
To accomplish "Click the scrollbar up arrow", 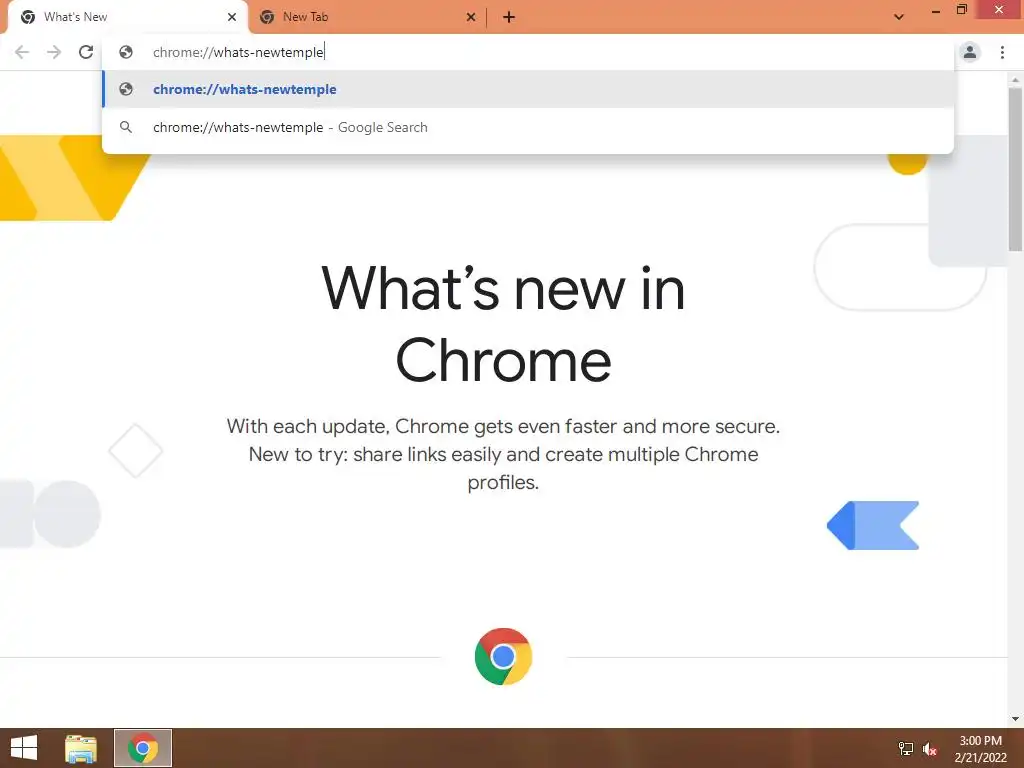I will pos(1015,80).
